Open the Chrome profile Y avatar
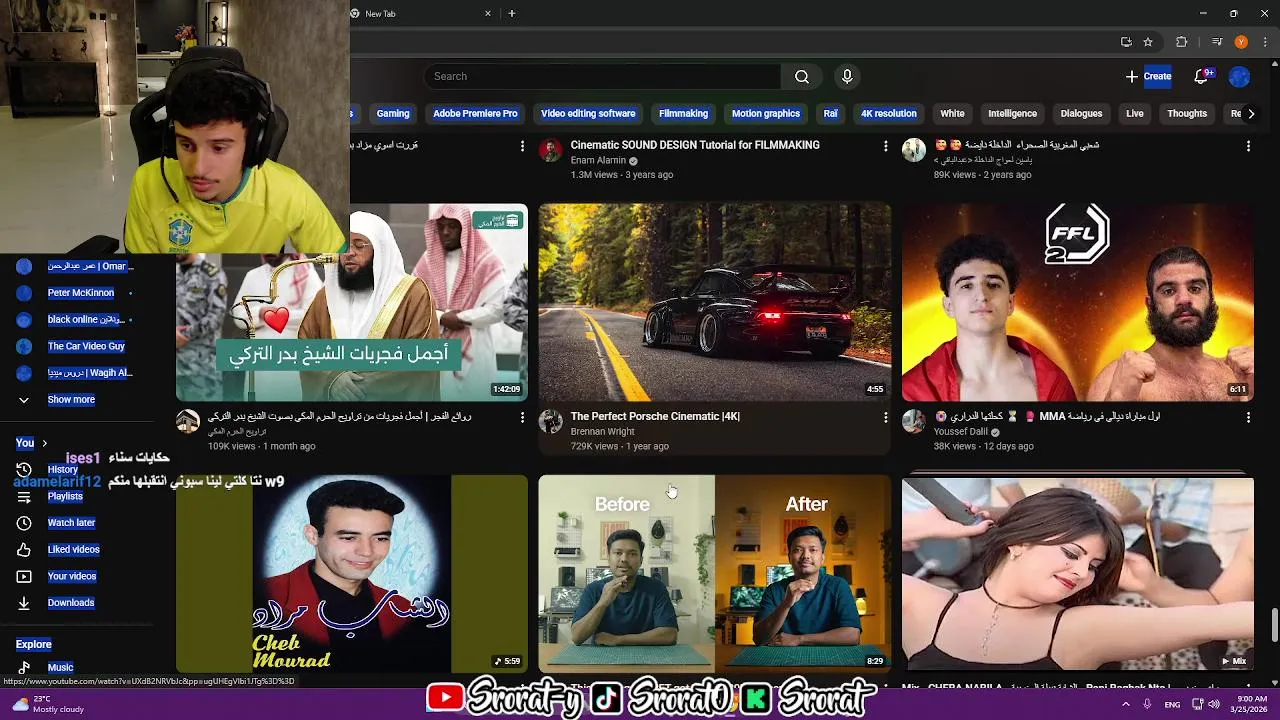 pyautogui.click(x=1241, y=42)
